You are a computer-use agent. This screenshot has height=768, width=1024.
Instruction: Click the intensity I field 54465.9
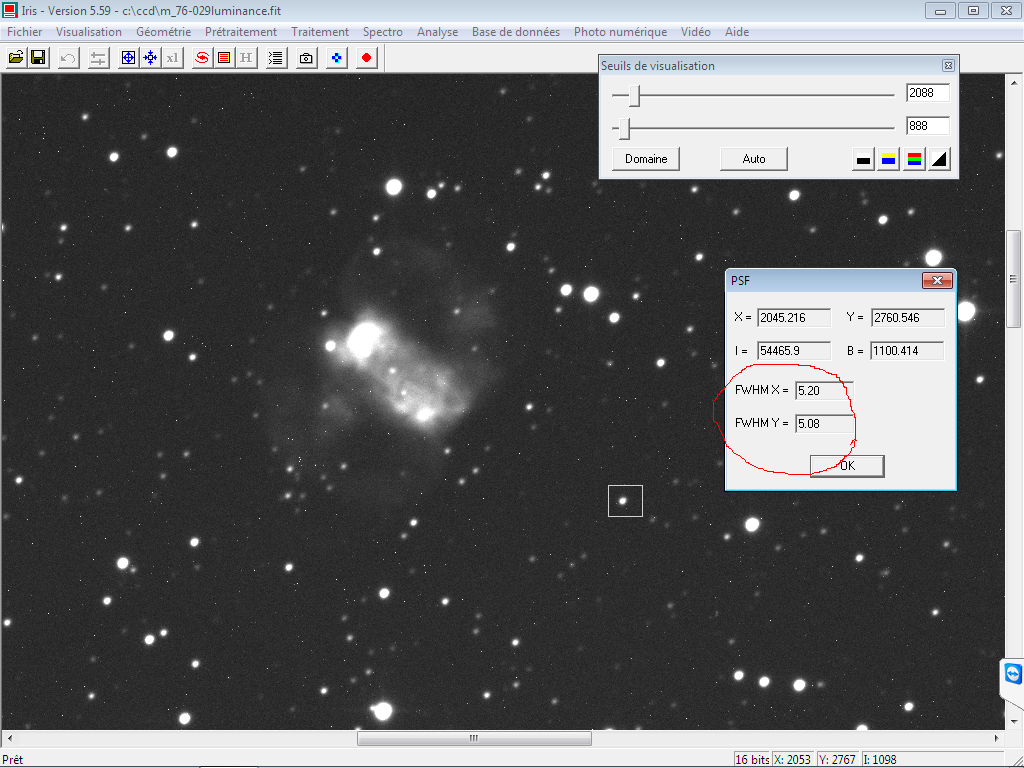point(793,351)
